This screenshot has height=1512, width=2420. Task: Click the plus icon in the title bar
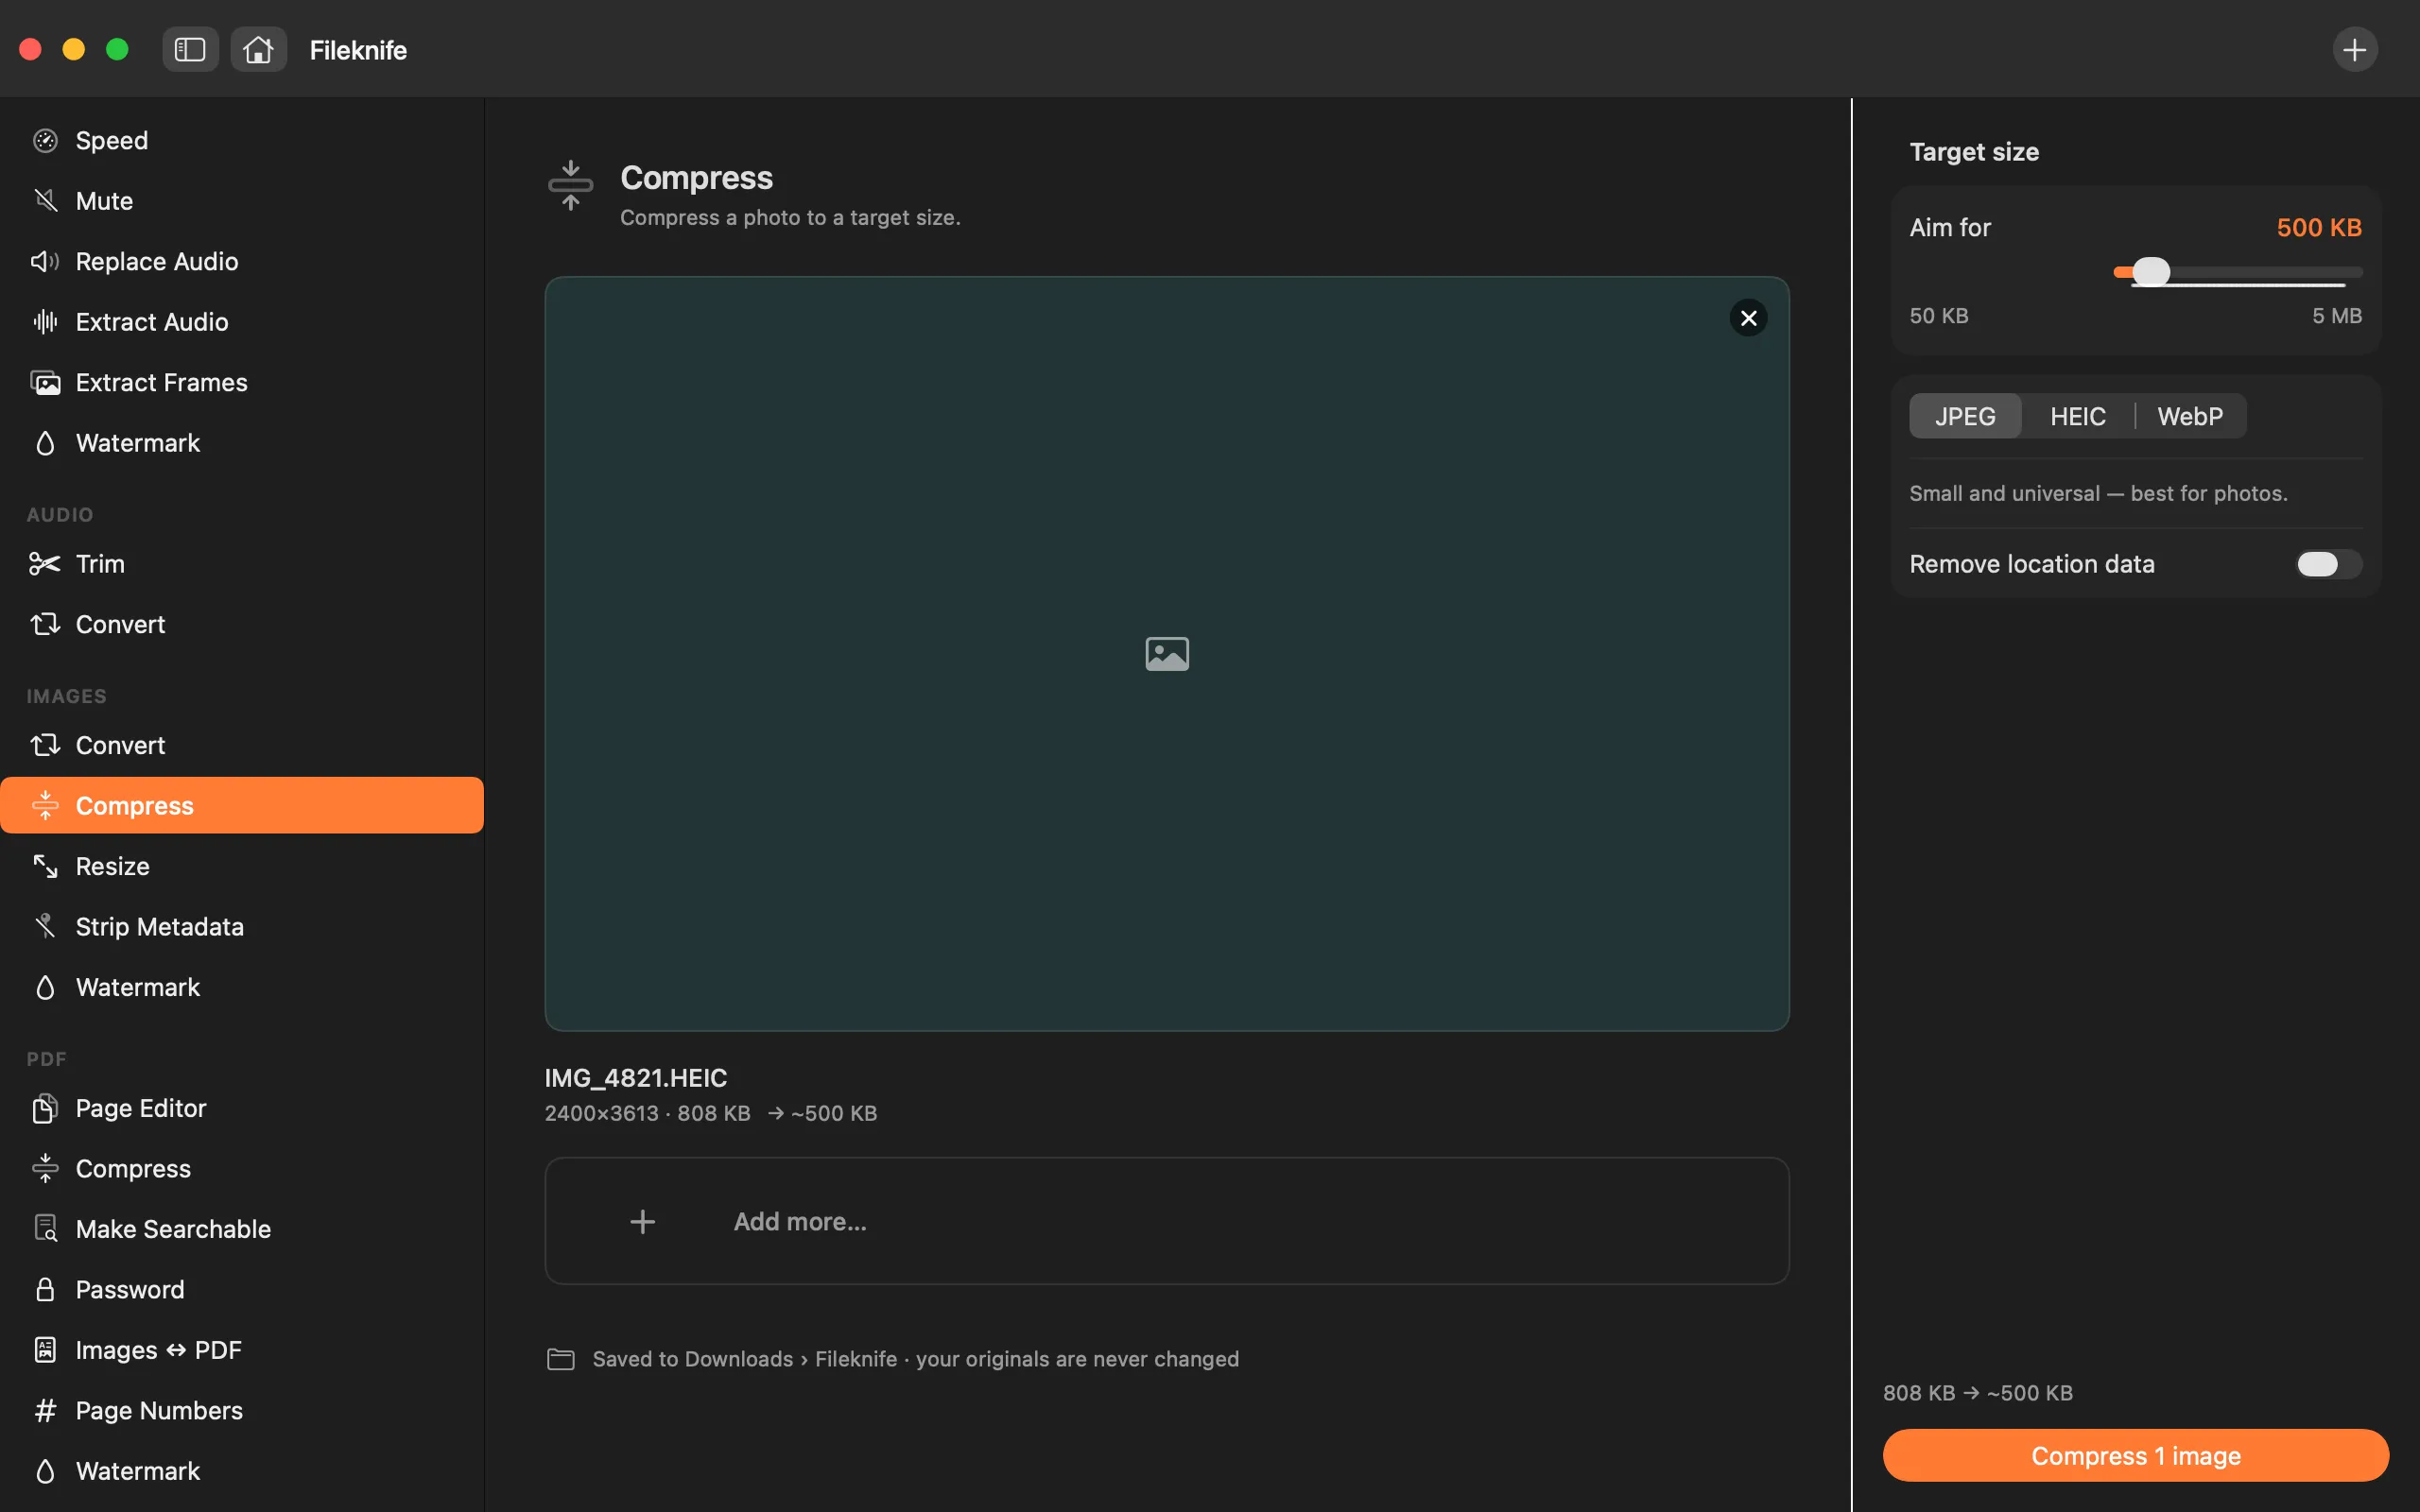coord(2355,50)
